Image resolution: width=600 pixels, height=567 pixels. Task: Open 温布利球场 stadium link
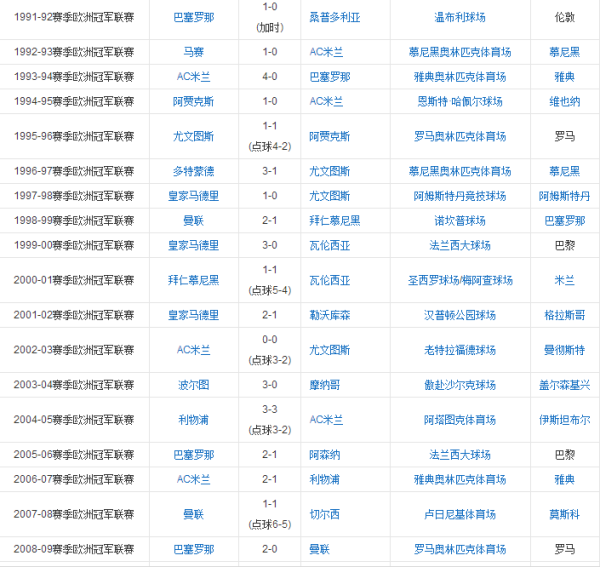[x=460, y=17]
